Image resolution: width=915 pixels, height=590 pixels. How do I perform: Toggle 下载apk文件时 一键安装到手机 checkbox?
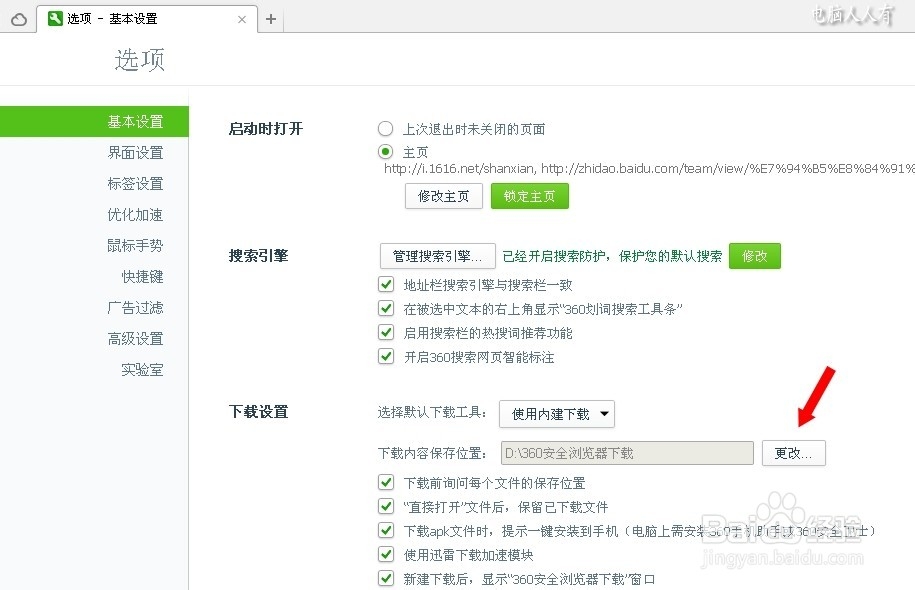[386, 530]
